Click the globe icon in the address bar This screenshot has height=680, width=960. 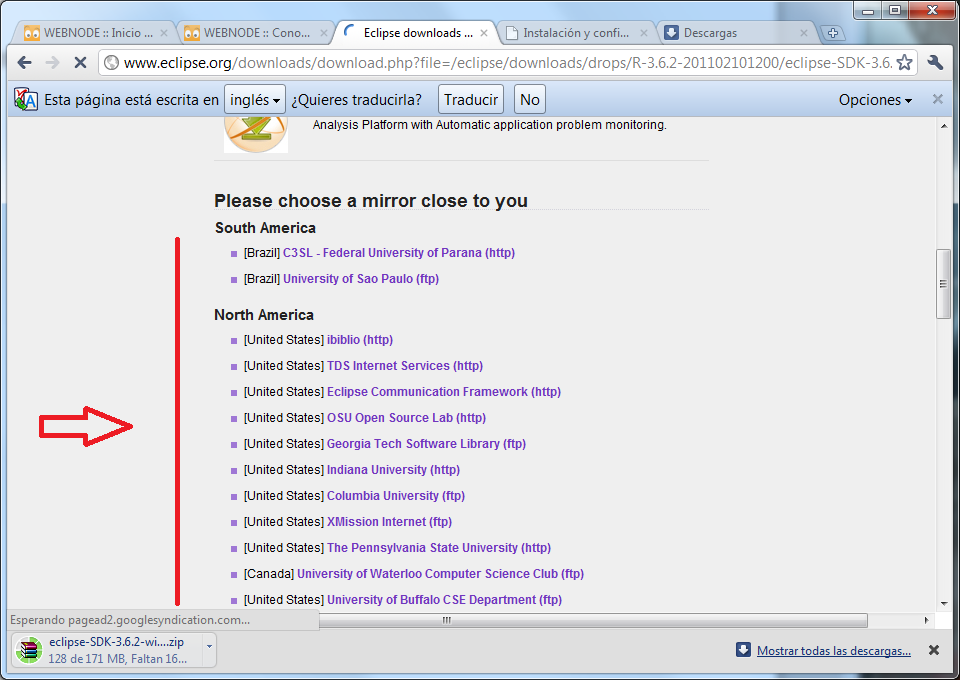[111, 62]
